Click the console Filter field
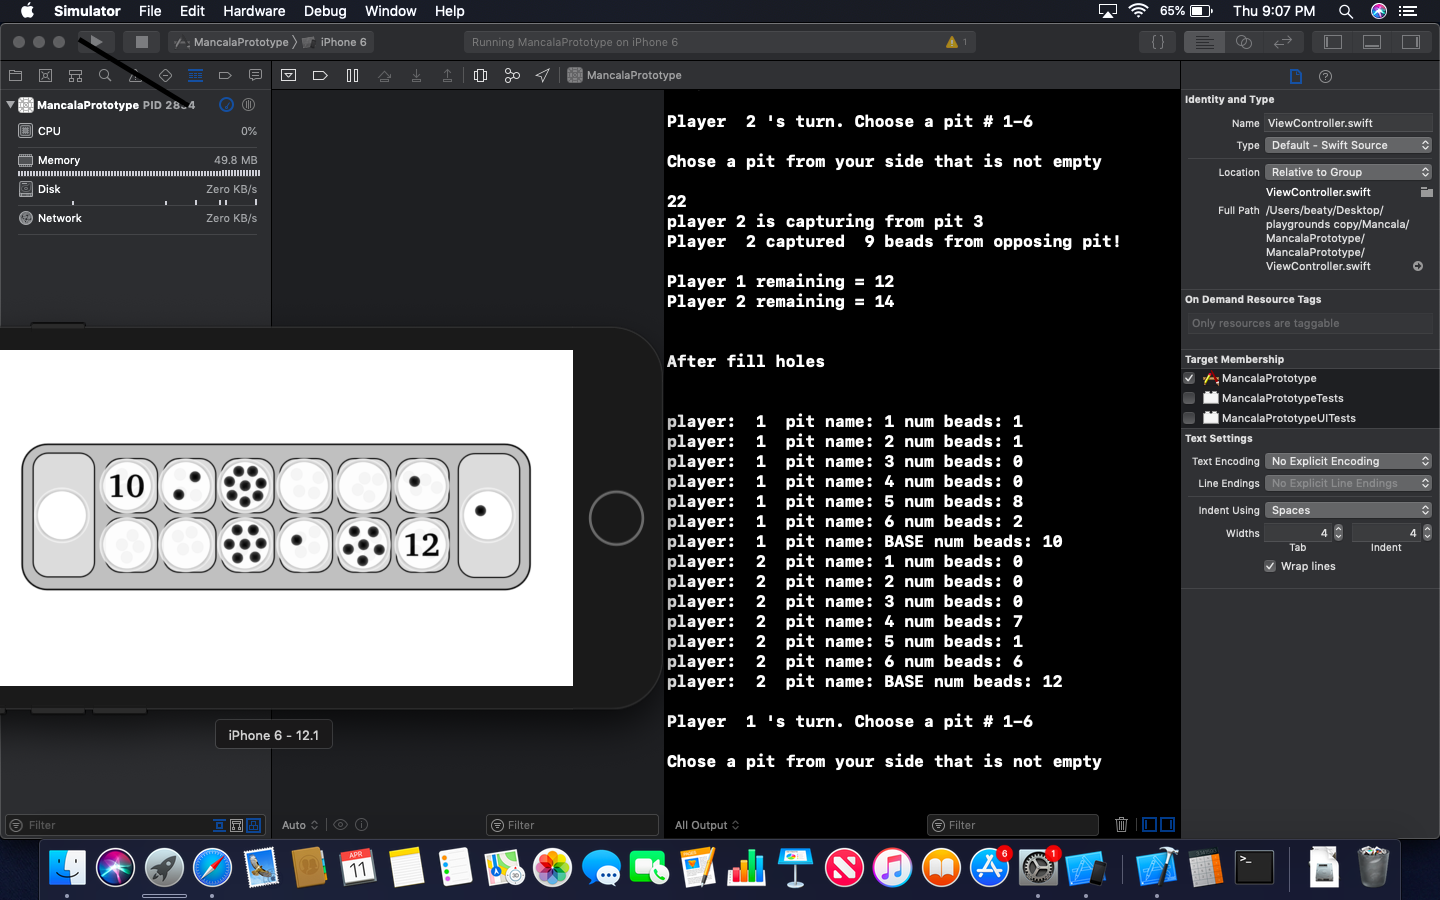Image resolution: width=1440 pixels, height=900 pixels. [x=1012, y=825]
